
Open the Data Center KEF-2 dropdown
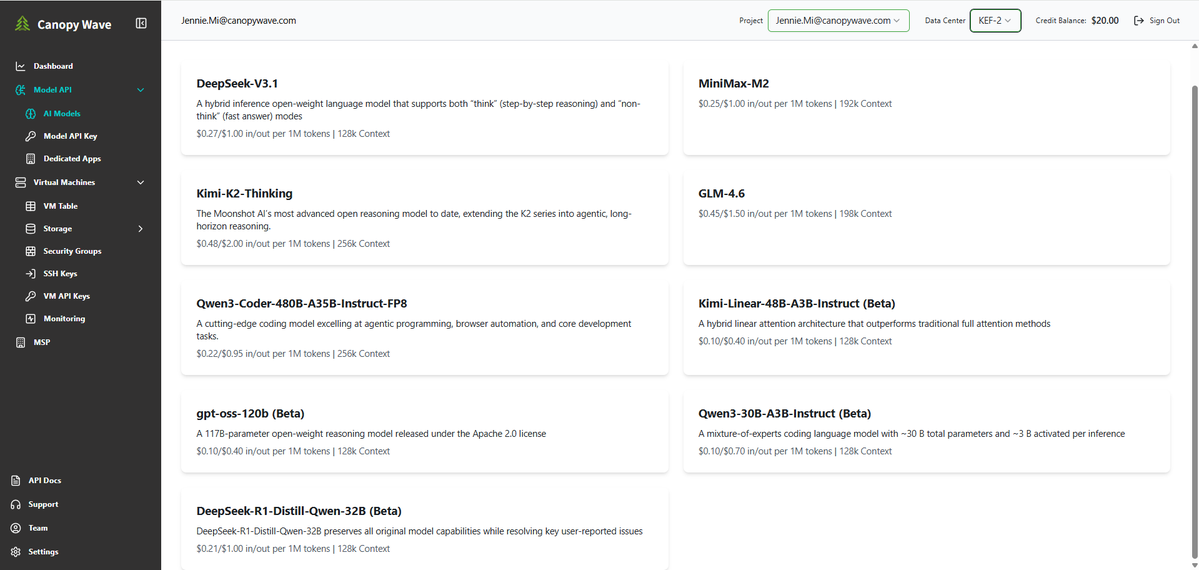[x=995, y=21]
